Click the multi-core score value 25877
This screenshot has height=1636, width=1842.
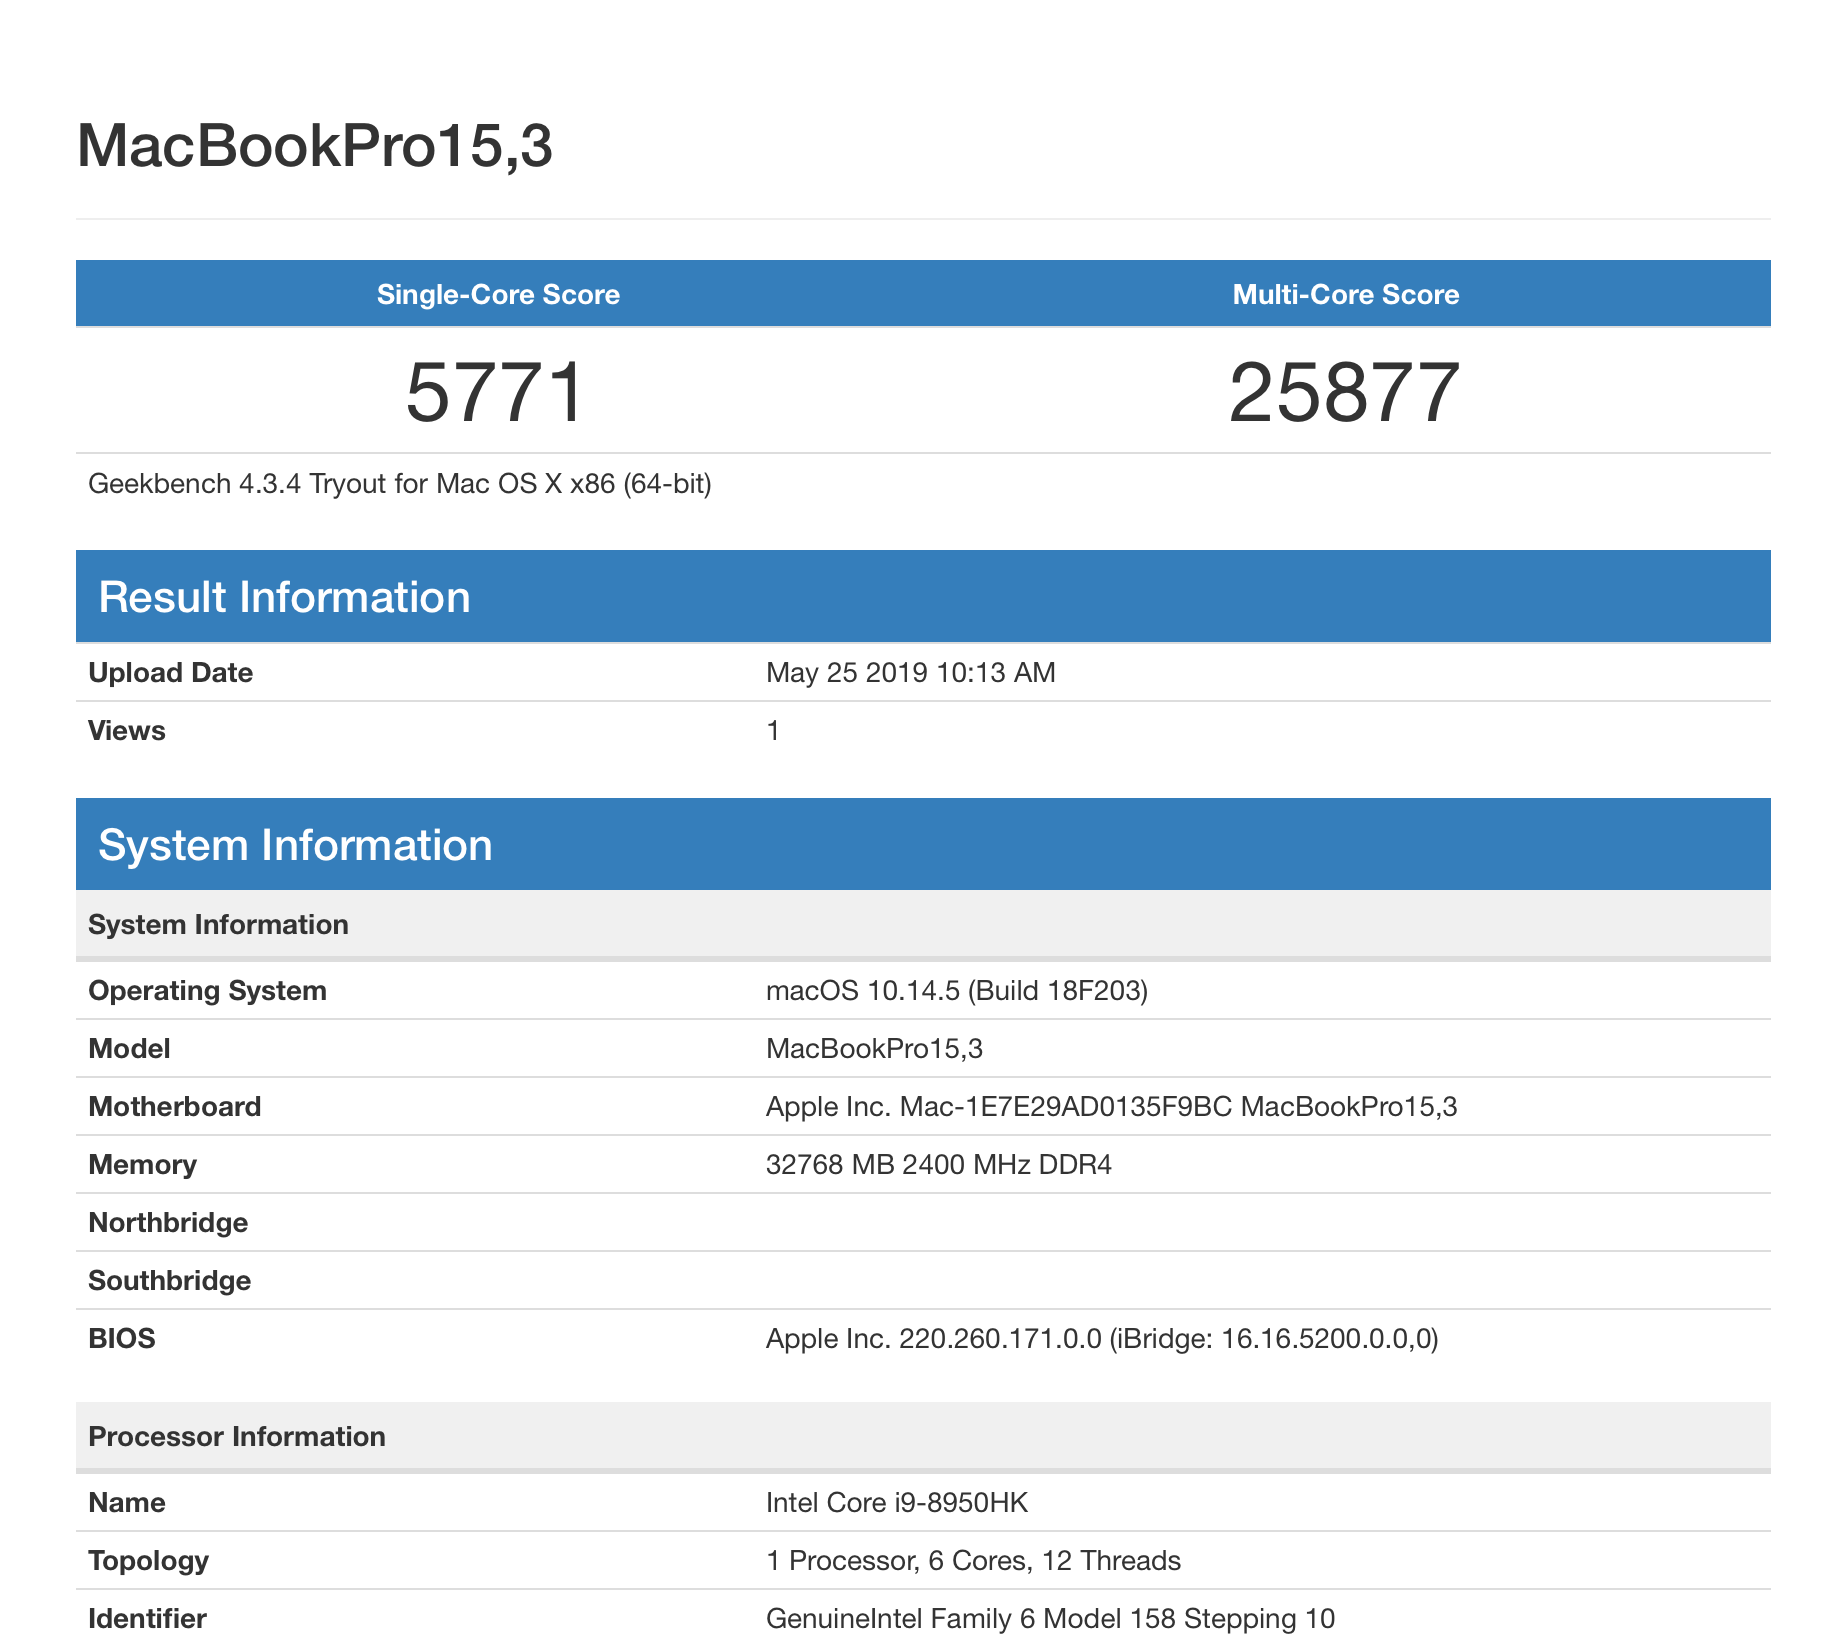coord(1345,393)
